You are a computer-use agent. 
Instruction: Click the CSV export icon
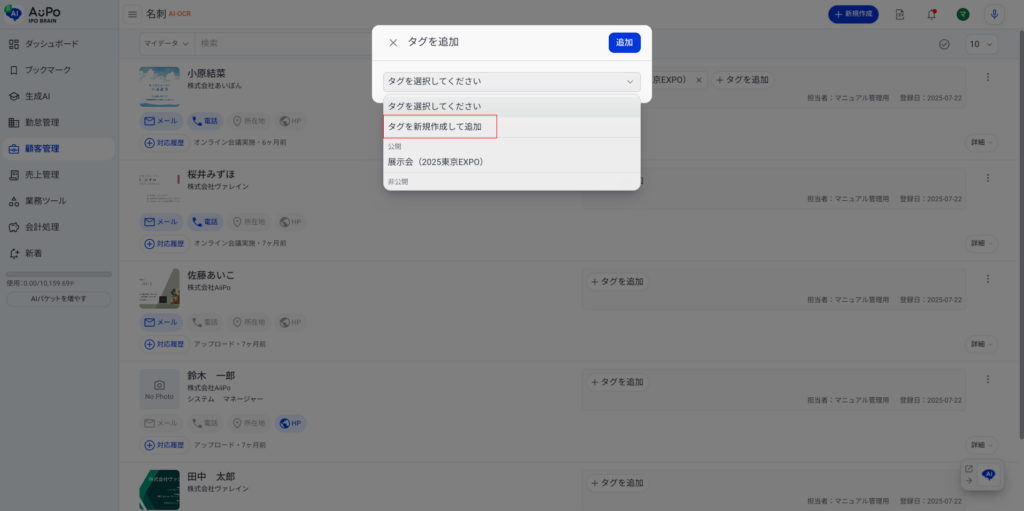(900, 14)
